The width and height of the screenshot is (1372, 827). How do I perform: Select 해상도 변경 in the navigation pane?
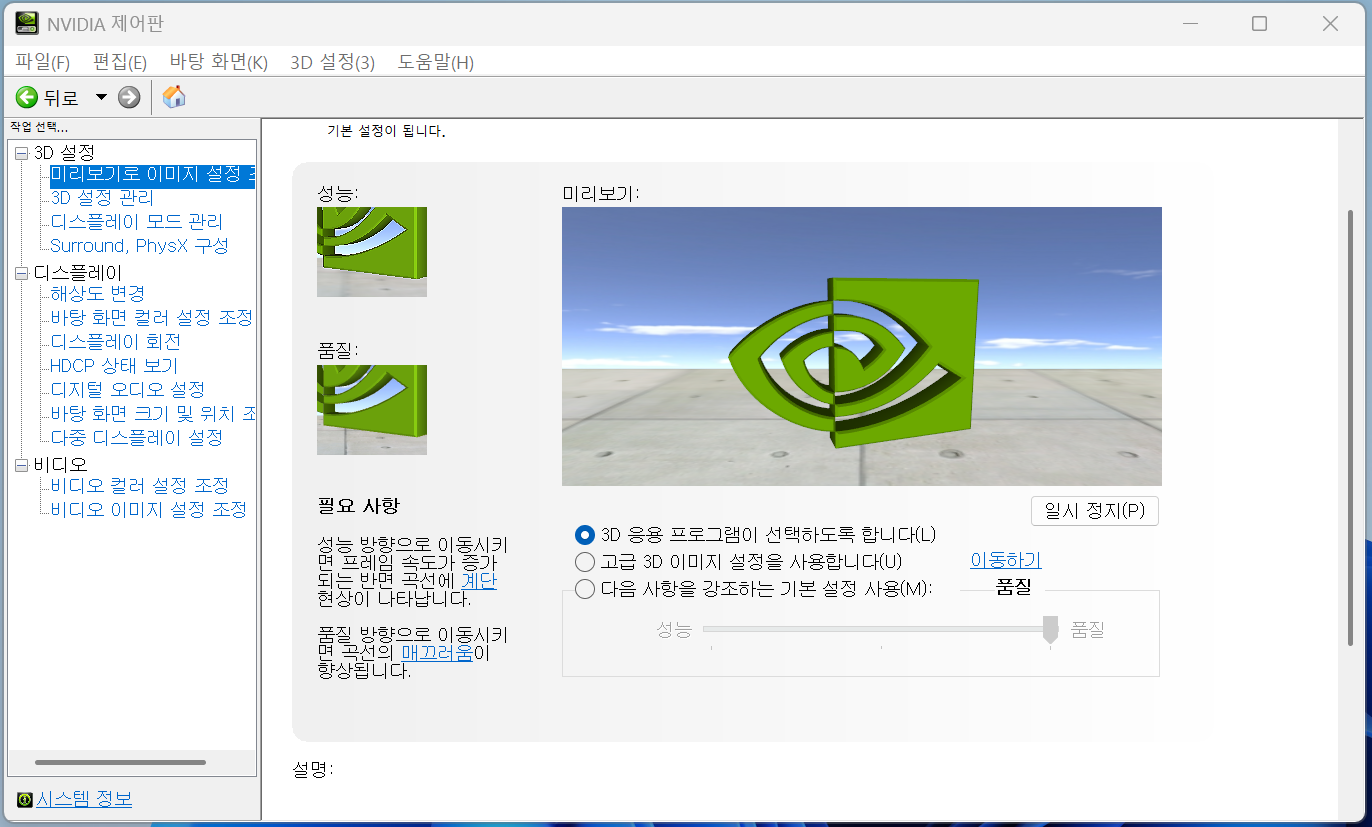(x=96, y=293)
